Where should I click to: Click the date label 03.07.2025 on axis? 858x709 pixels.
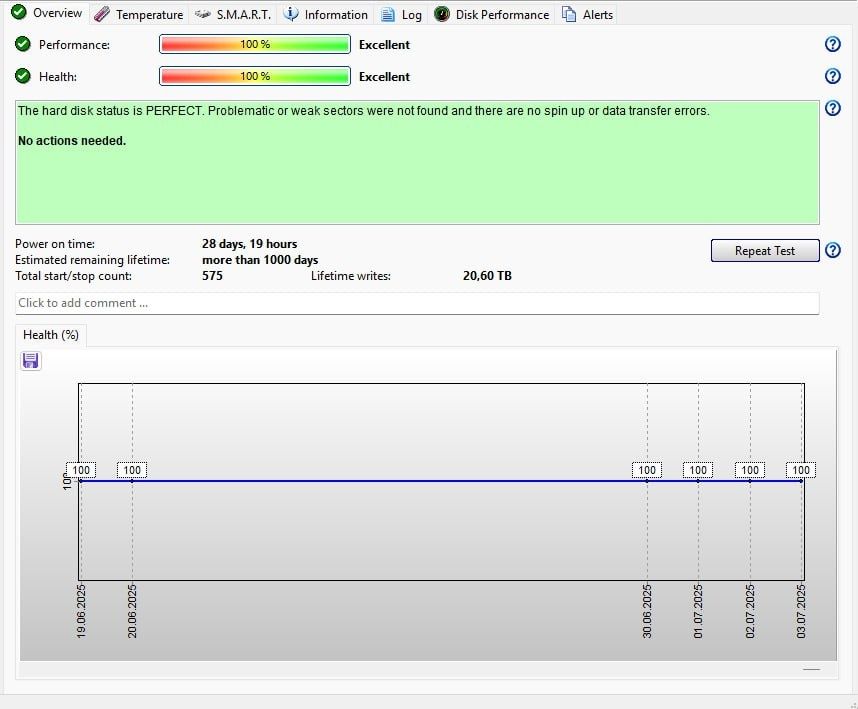[x=801, y=611]
